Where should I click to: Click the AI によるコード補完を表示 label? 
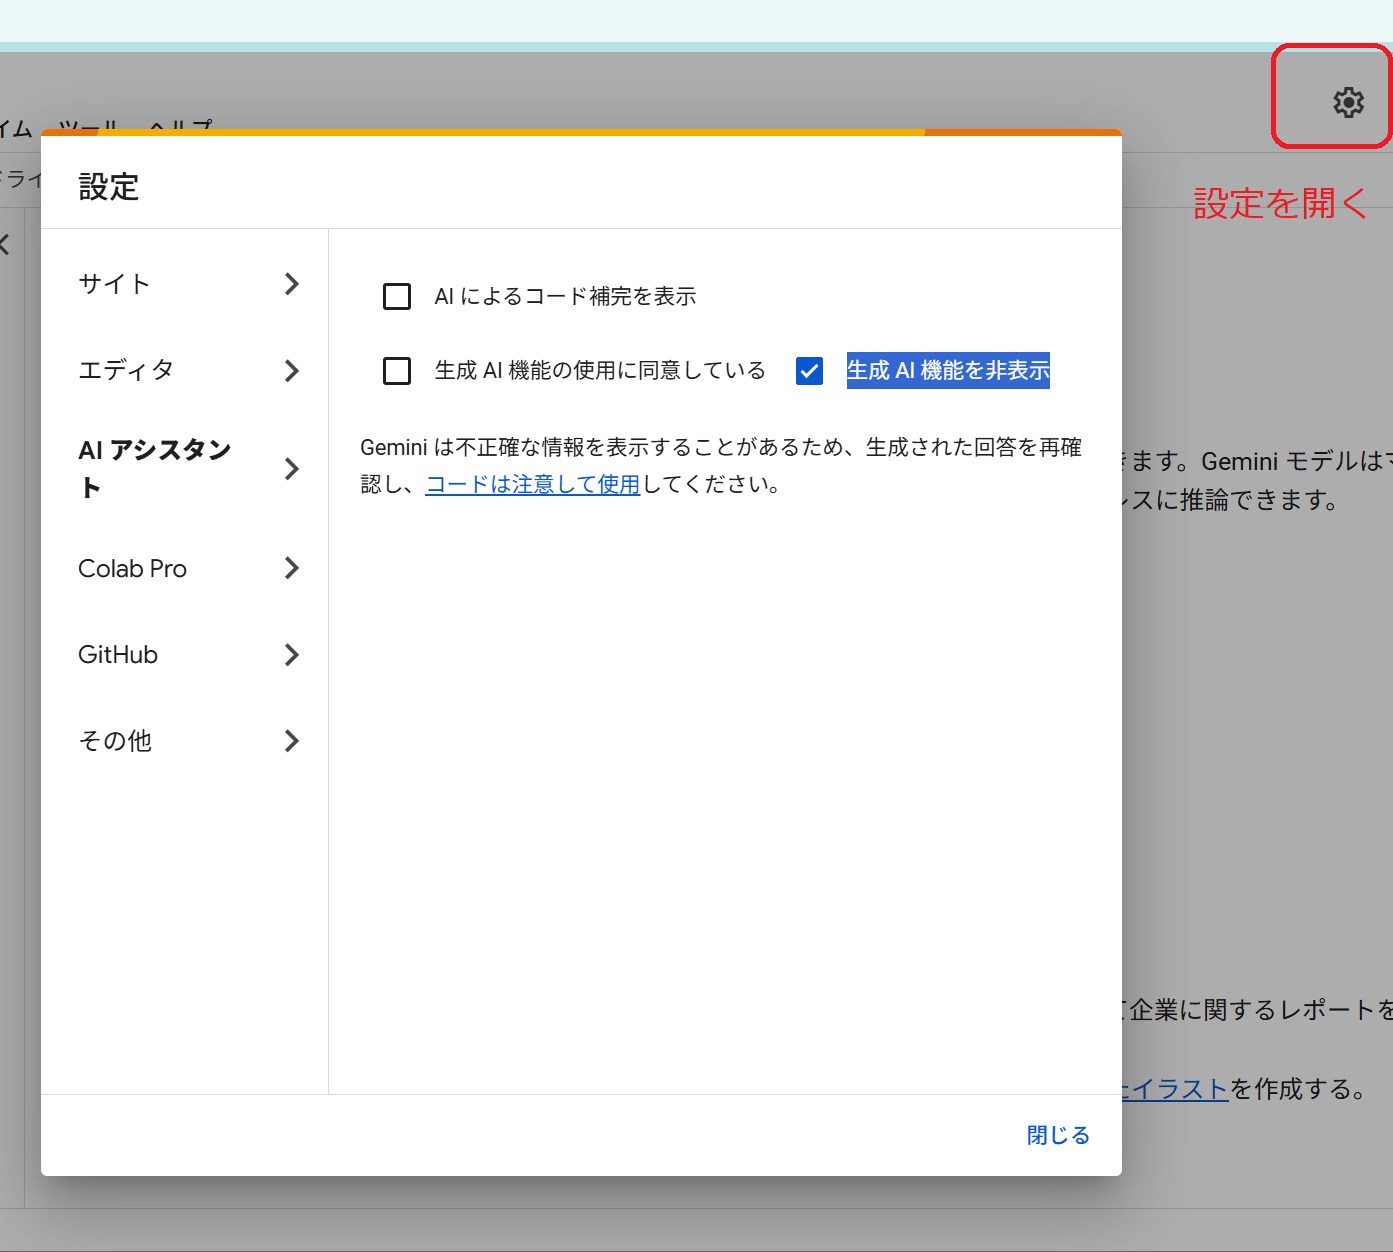tap(565, 296)
